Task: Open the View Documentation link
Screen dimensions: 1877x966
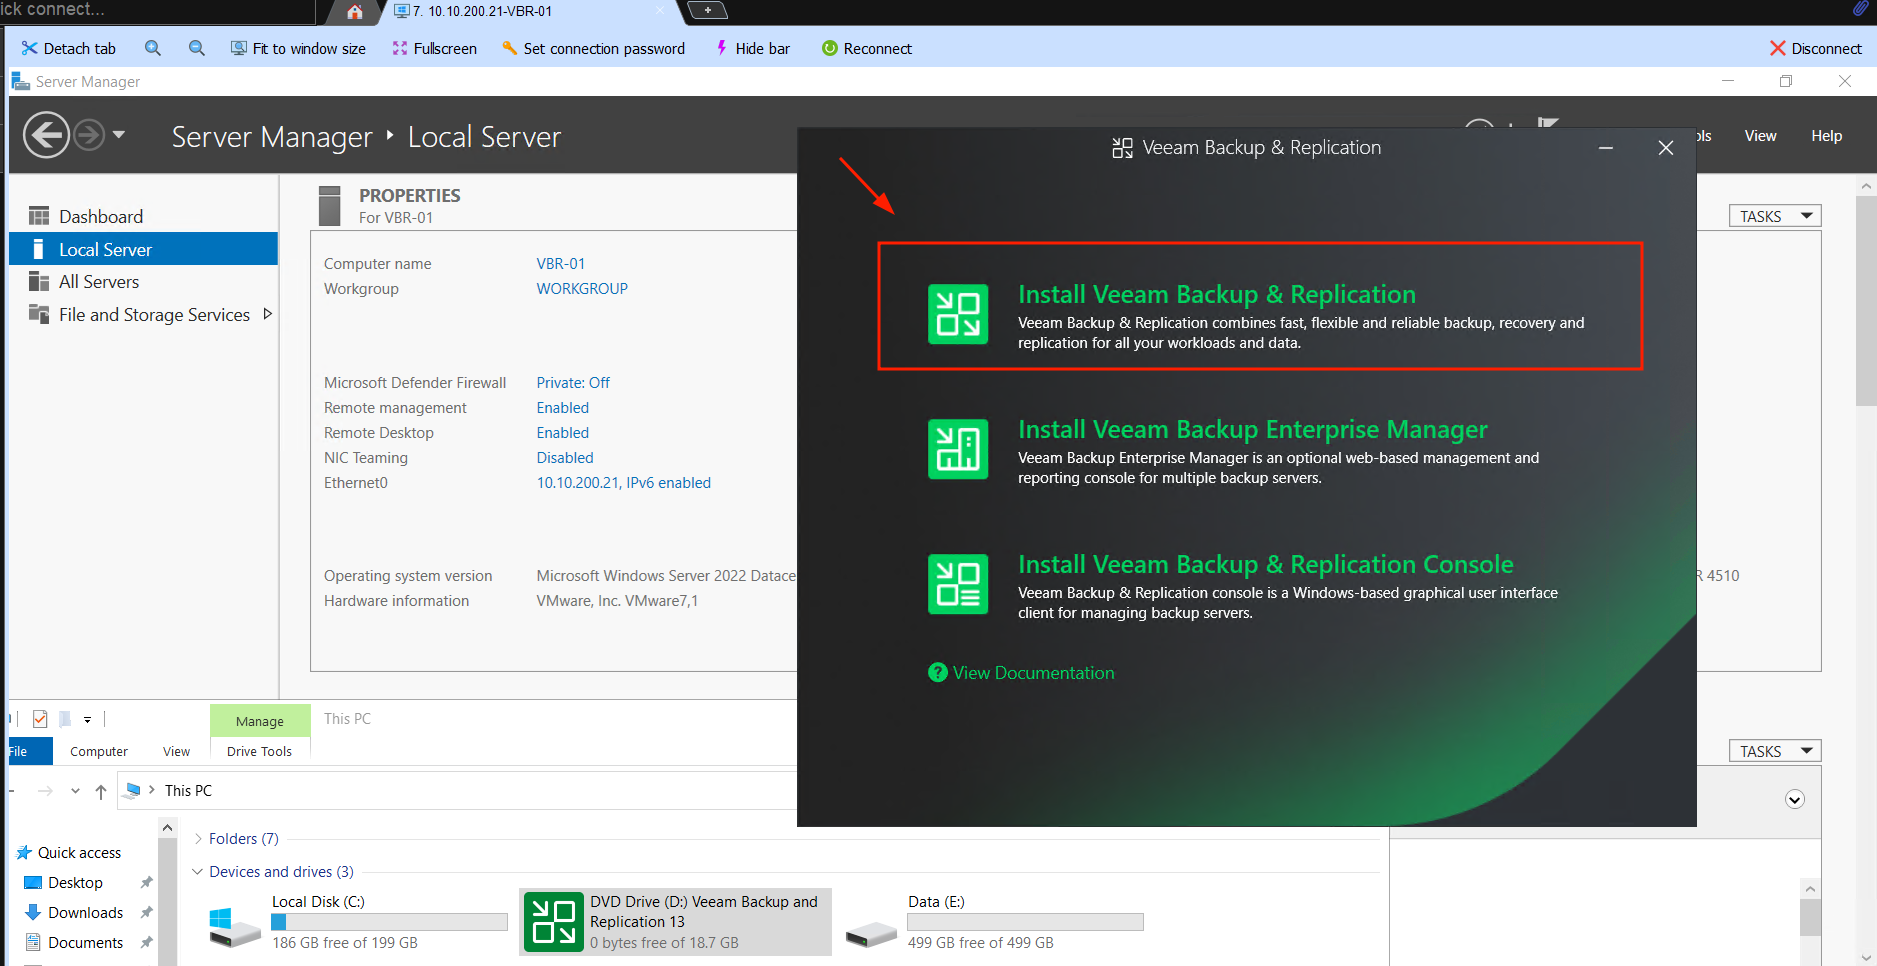Action: coord(1034,673)
